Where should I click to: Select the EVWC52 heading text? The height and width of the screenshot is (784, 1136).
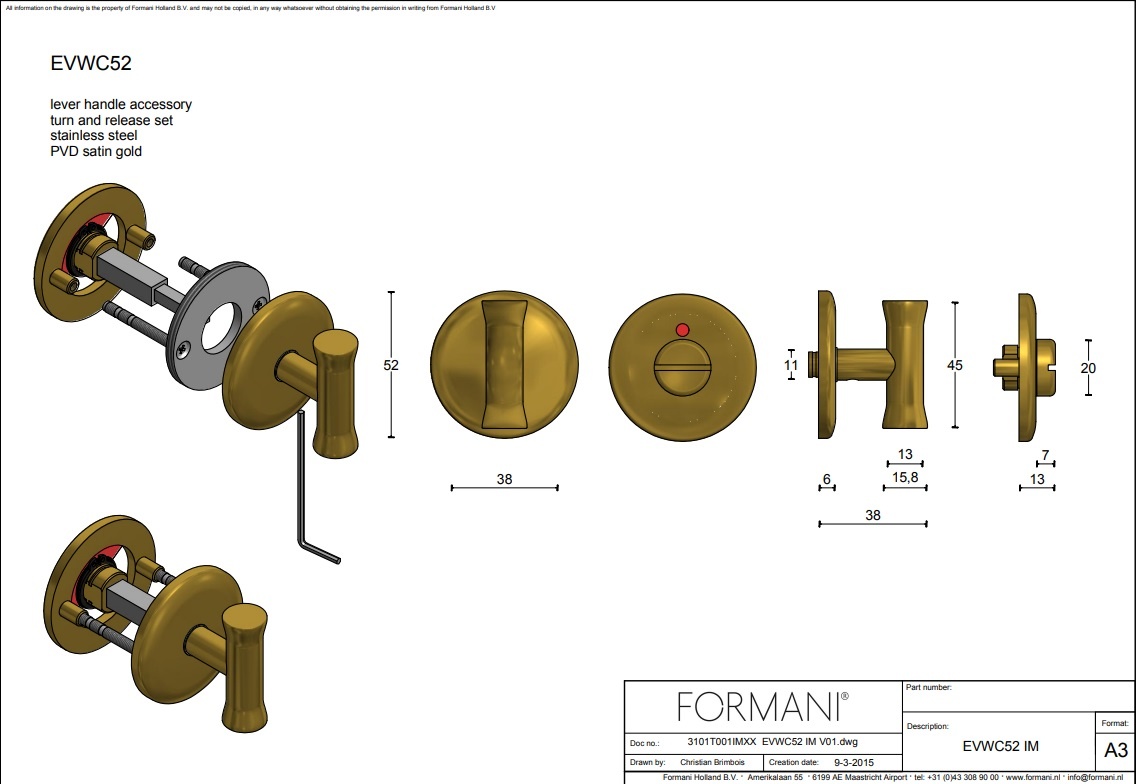(91, 64)
